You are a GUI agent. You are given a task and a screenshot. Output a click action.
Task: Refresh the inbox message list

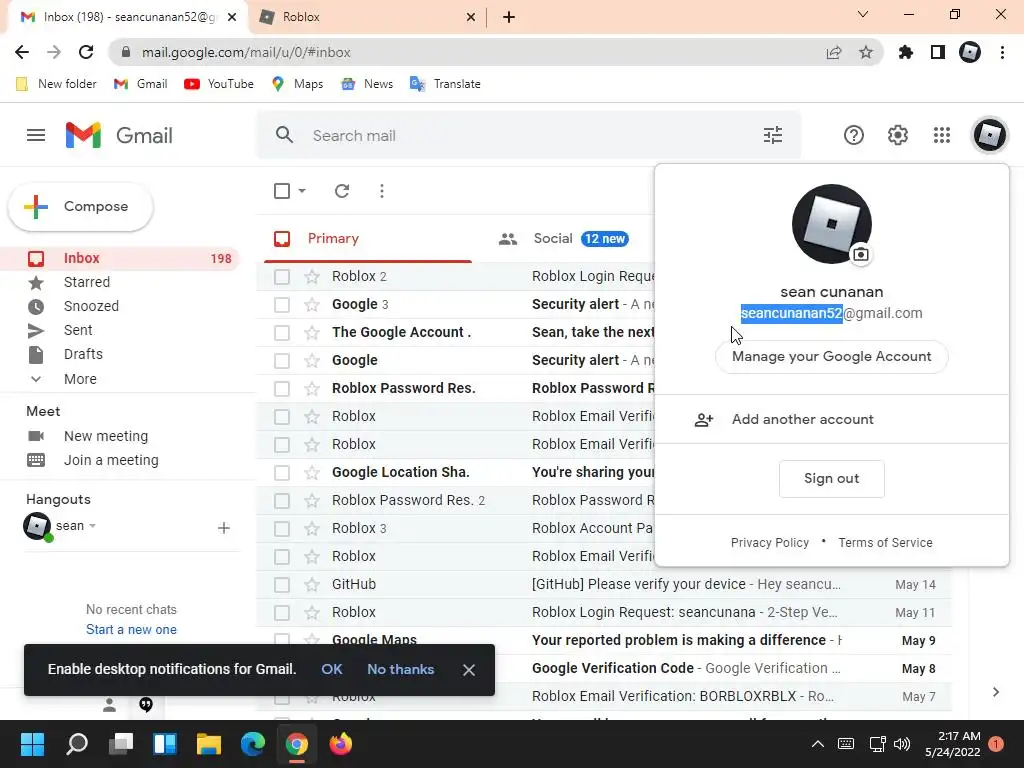342,191
